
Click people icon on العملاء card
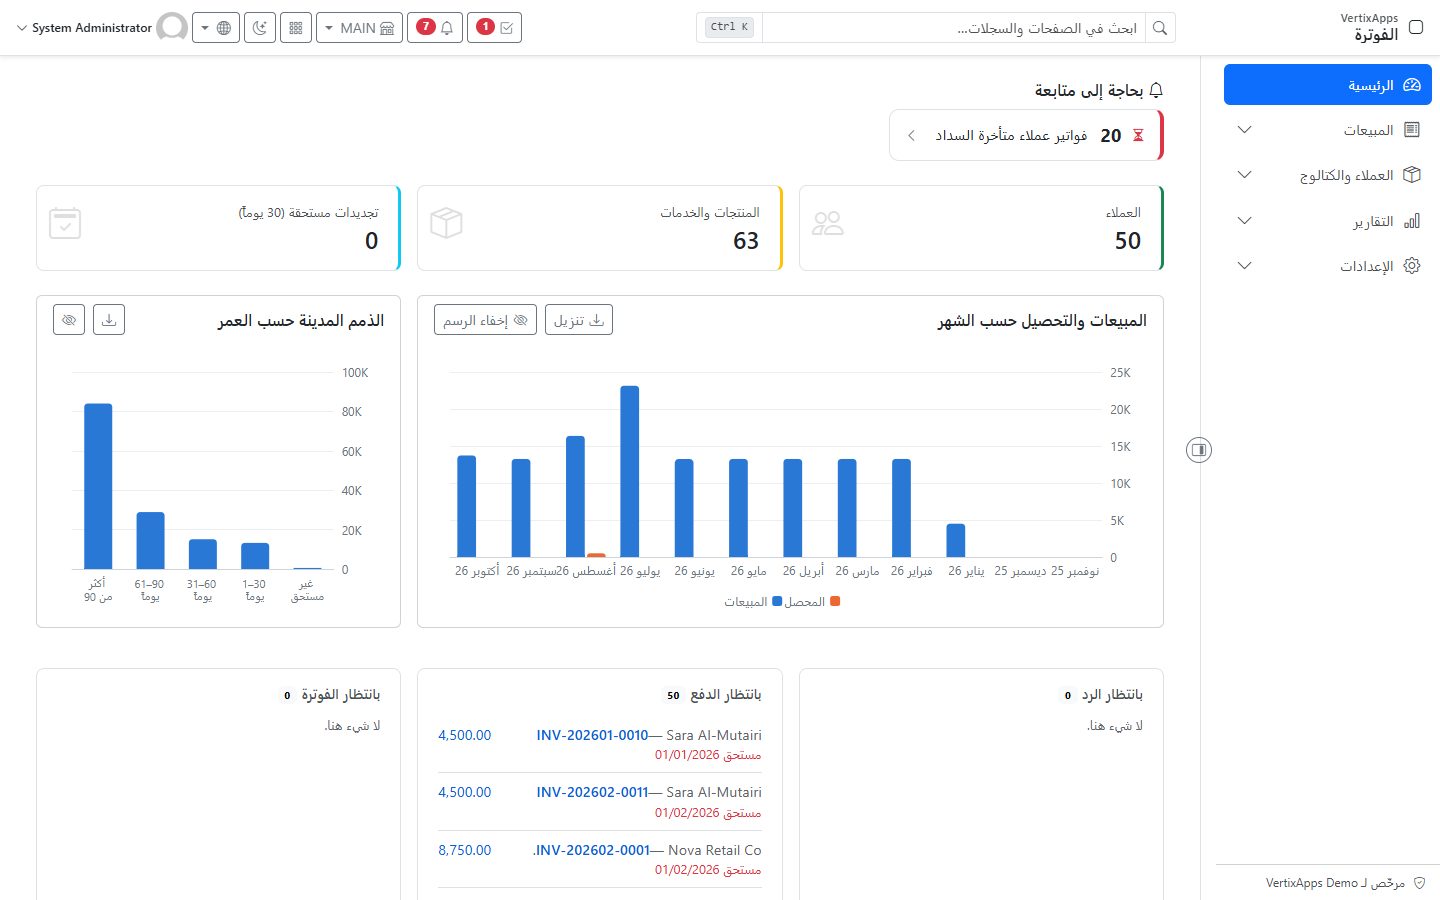(x=828, y=223)
